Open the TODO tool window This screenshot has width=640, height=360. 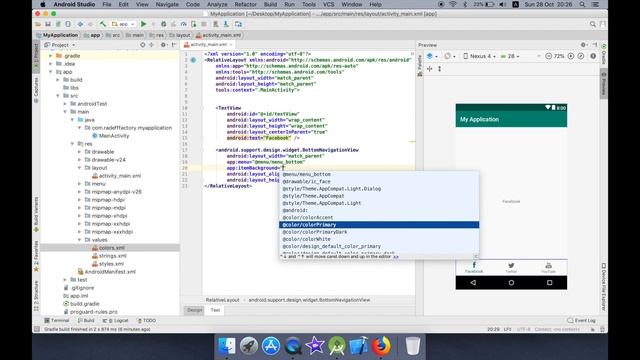point(147,320)
